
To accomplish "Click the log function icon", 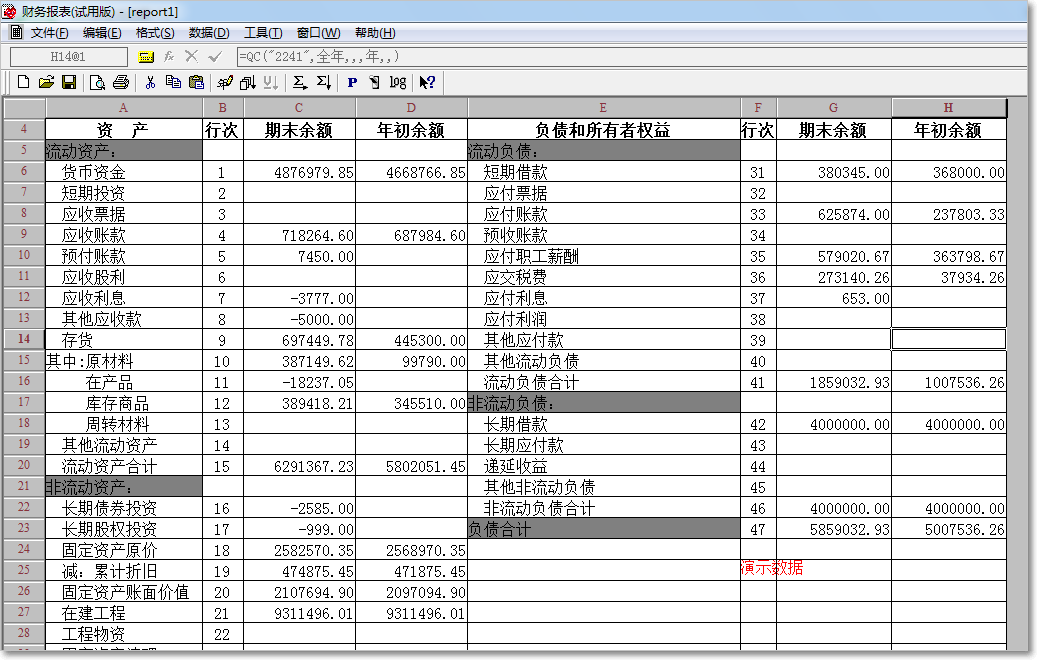I will (398, 82).
